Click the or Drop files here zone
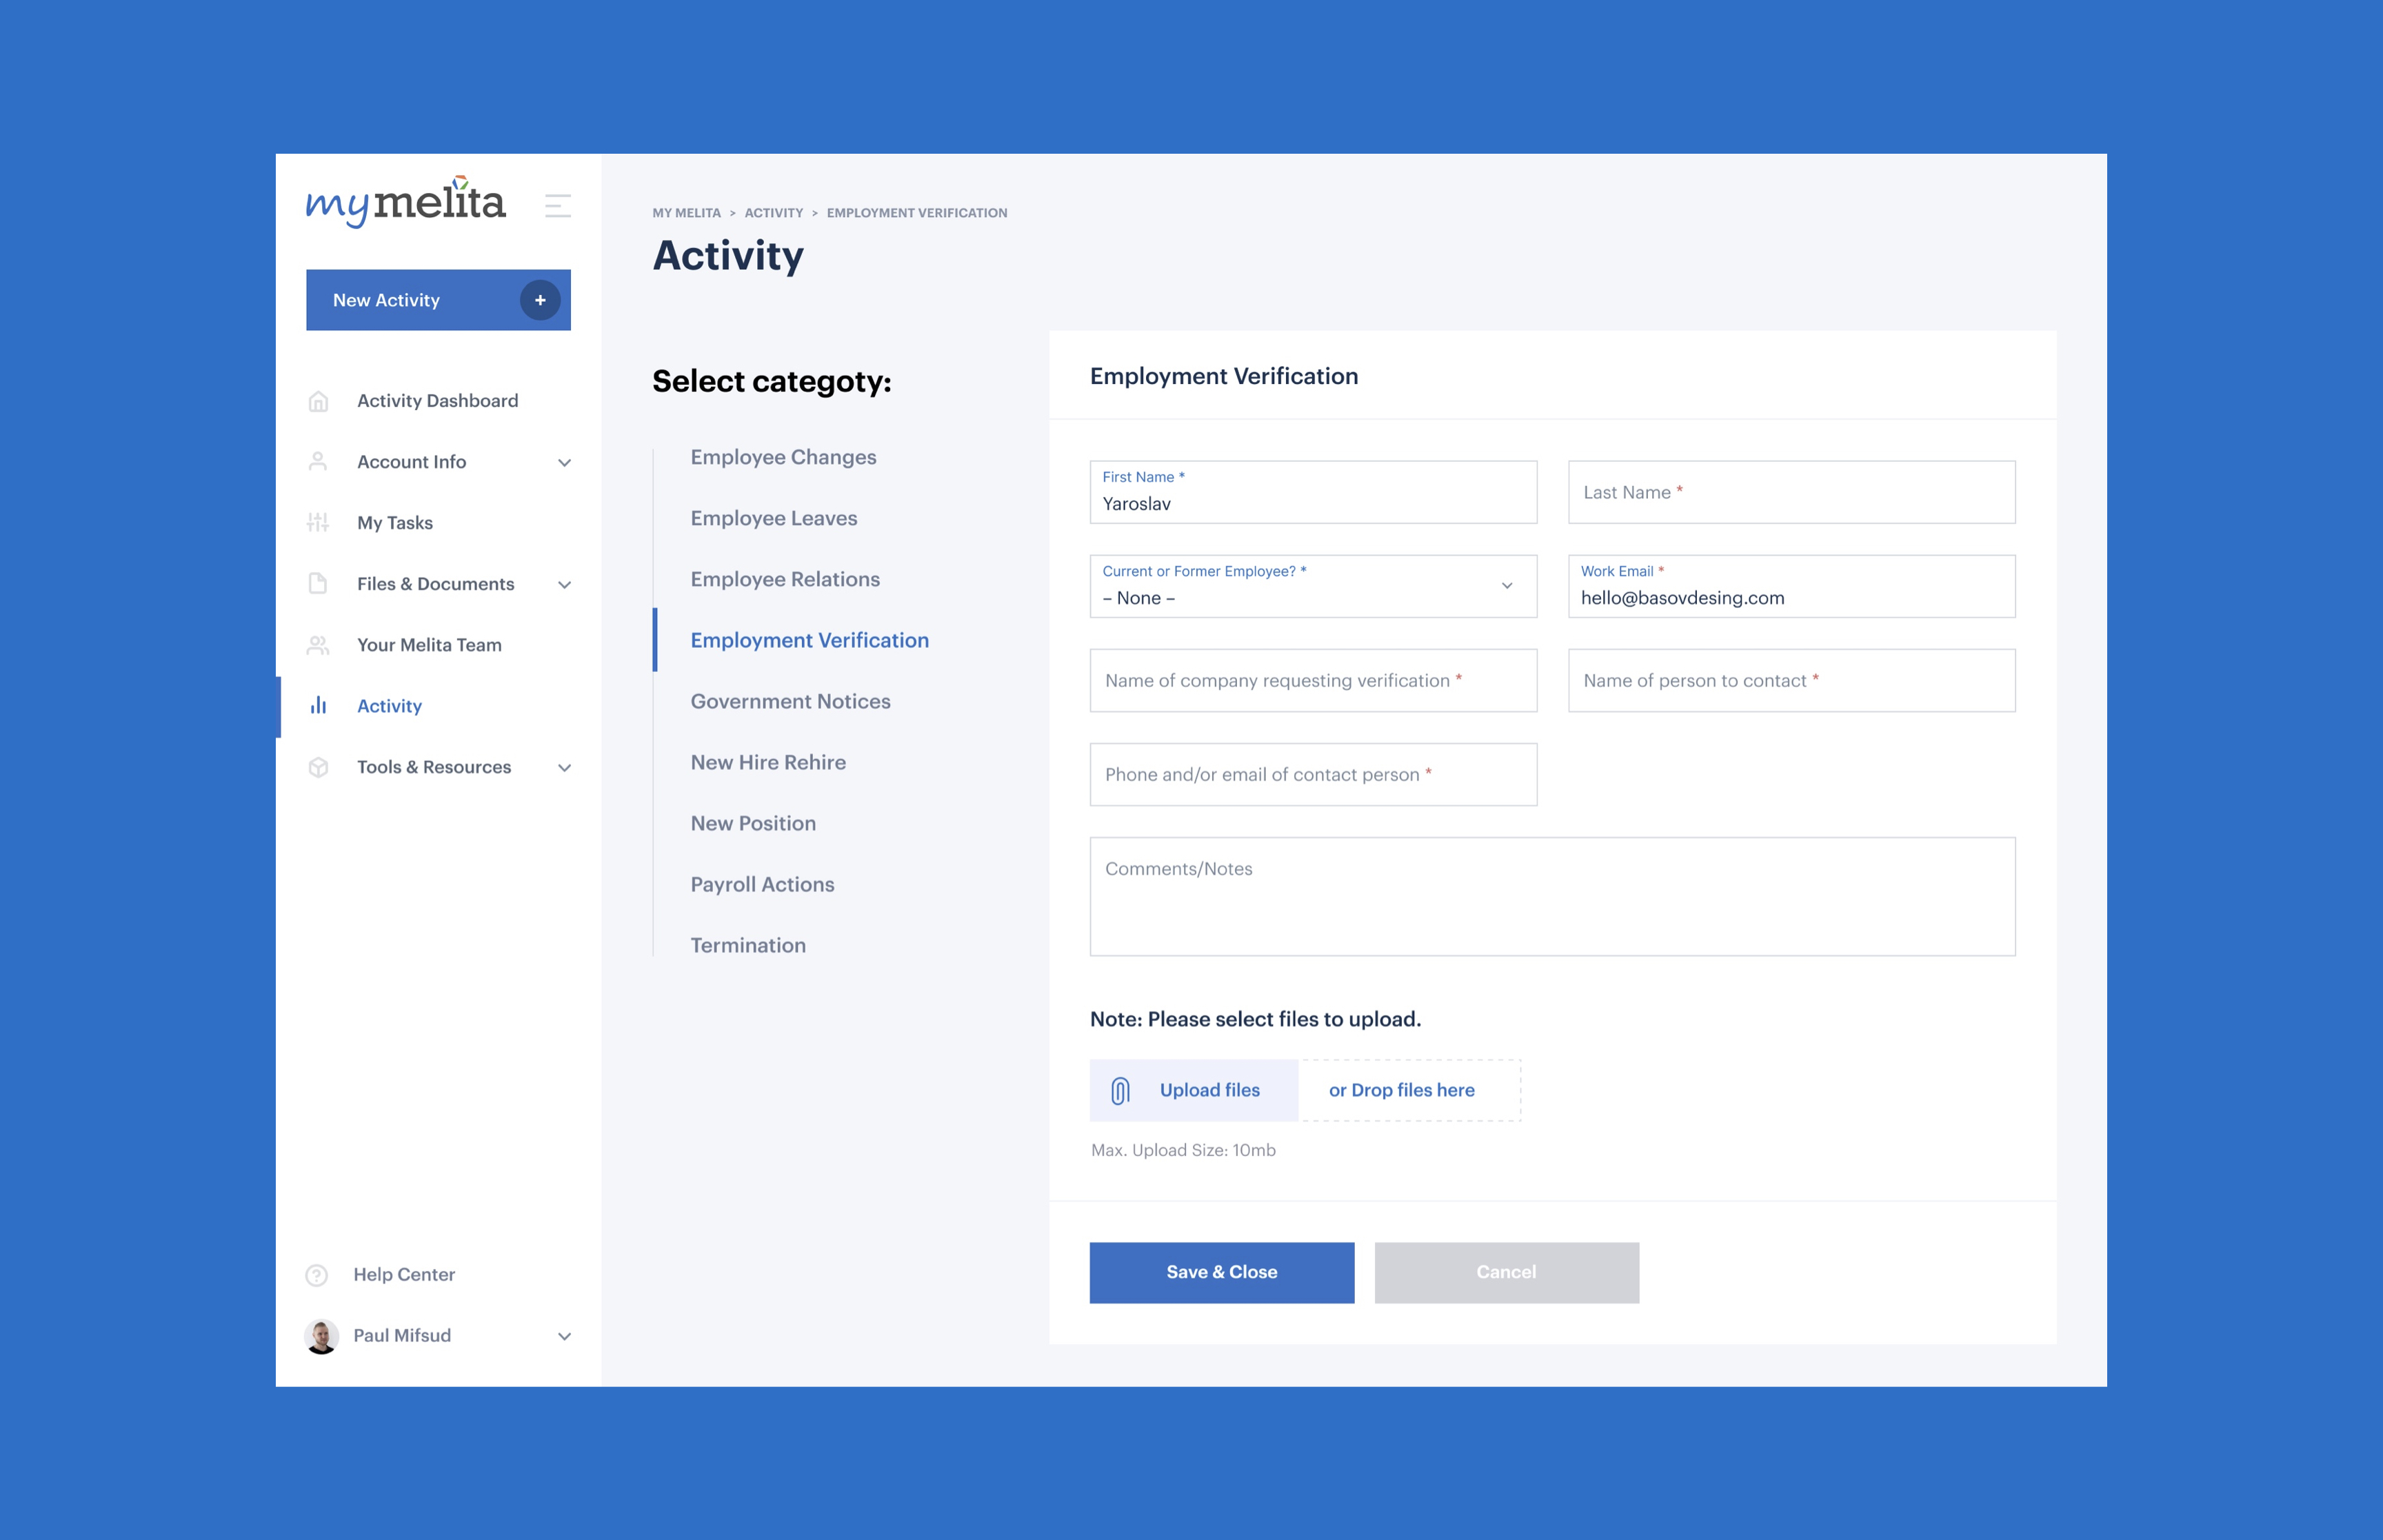The image size is (2383, 1540). [x=1409, y=1090]
